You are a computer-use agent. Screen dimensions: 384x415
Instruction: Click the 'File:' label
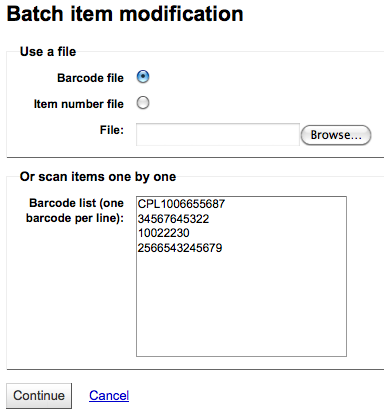coord(112,130)
